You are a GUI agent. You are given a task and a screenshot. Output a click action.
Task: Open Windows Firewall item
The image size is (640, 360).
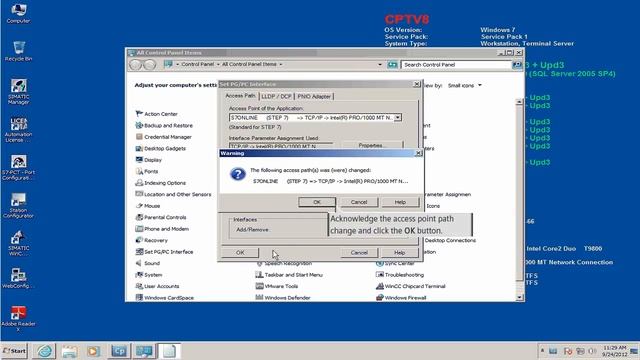tap(401, 298)
